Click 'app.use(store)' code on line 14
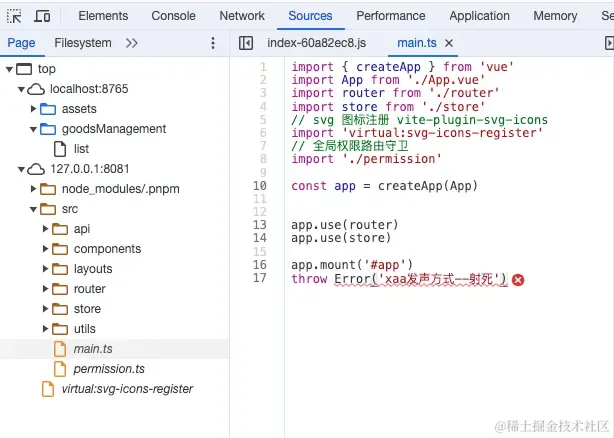614x438 pixels. (x=341, y=238)
